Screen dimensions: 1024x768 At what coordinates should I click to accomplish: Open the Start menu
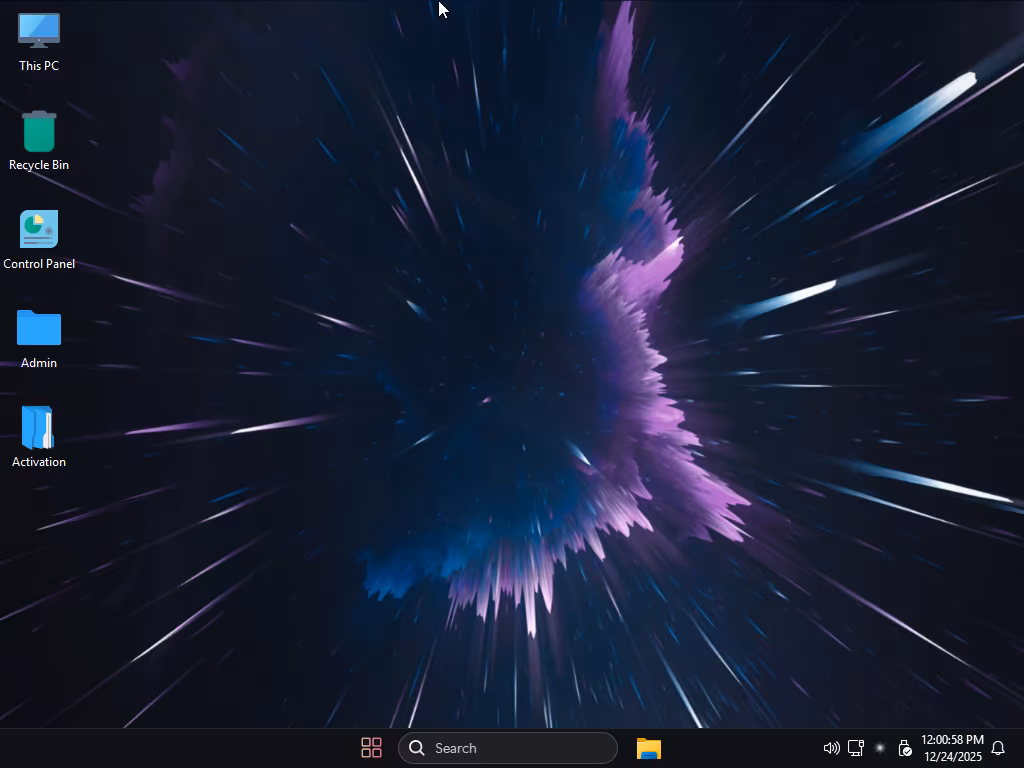tap(371, 748)
